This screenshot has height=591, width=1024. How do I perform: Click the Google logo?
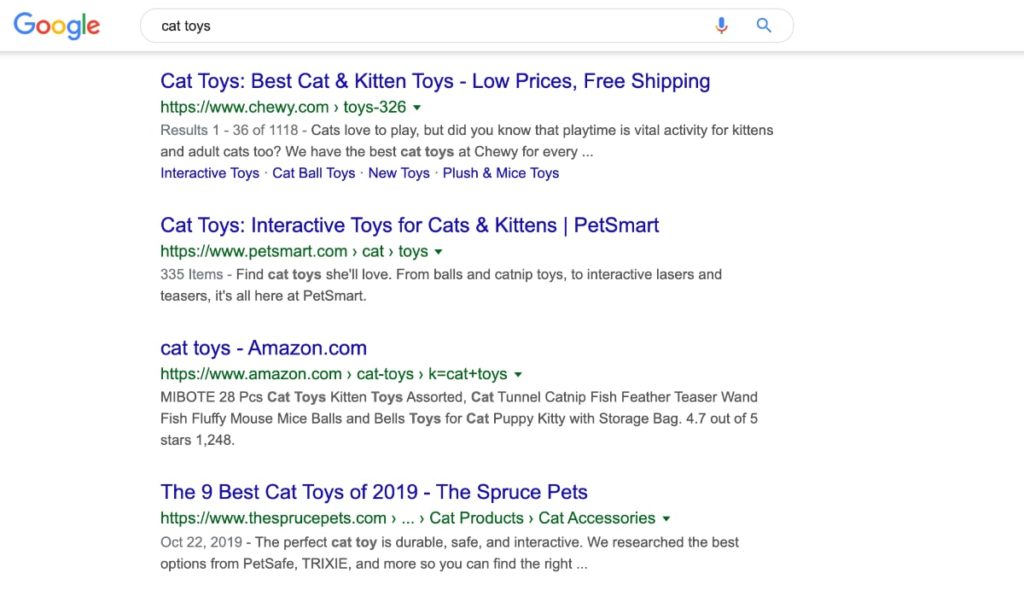pyautogui.click(x=56, y=26)
